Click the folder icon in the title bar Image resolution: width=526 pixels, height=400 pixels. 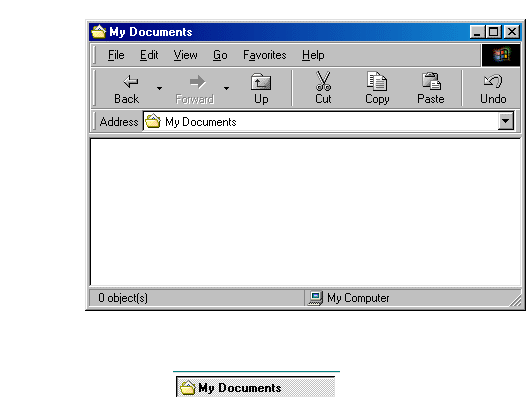(x=99, y=32)
